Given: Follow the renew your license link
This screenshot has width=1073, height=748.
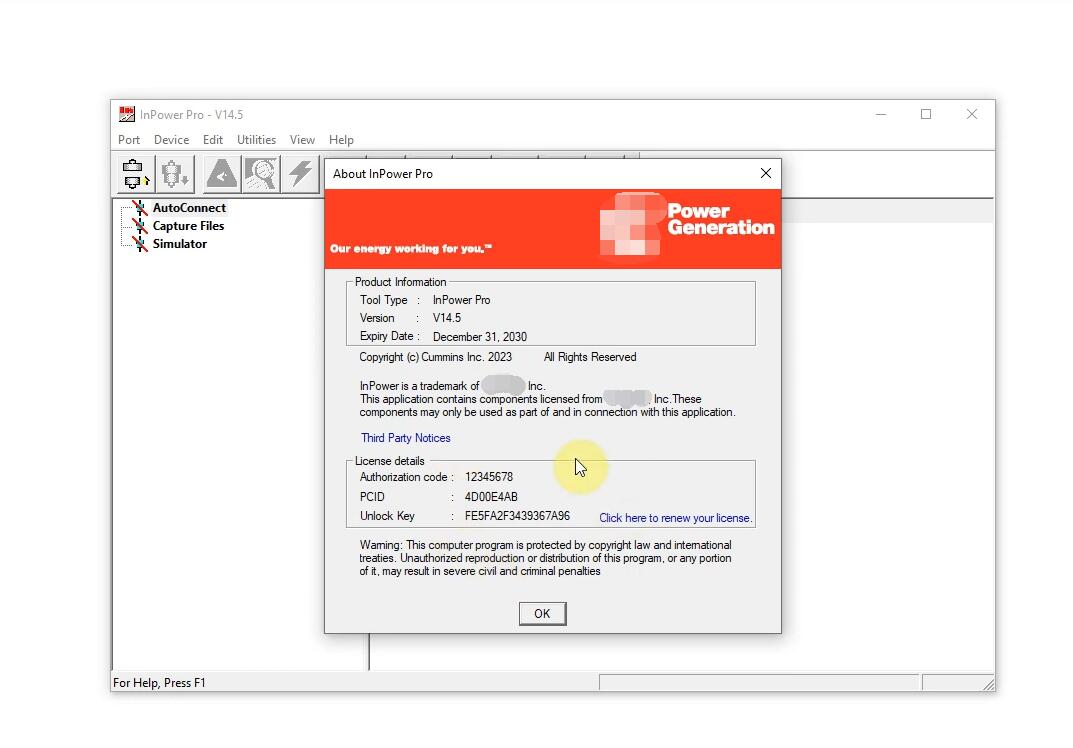Looking at the screenshot, I should click(675, 518).
